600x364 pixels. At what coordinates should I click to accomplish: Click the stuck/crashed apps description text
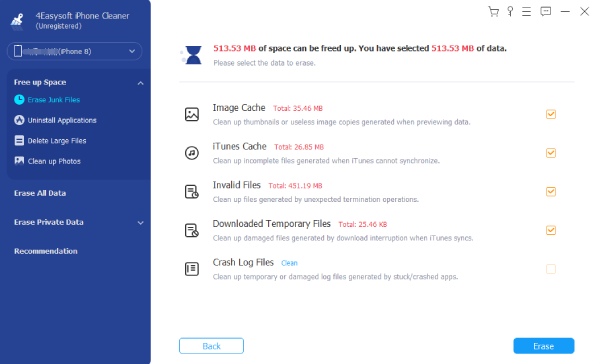point(335,277)
